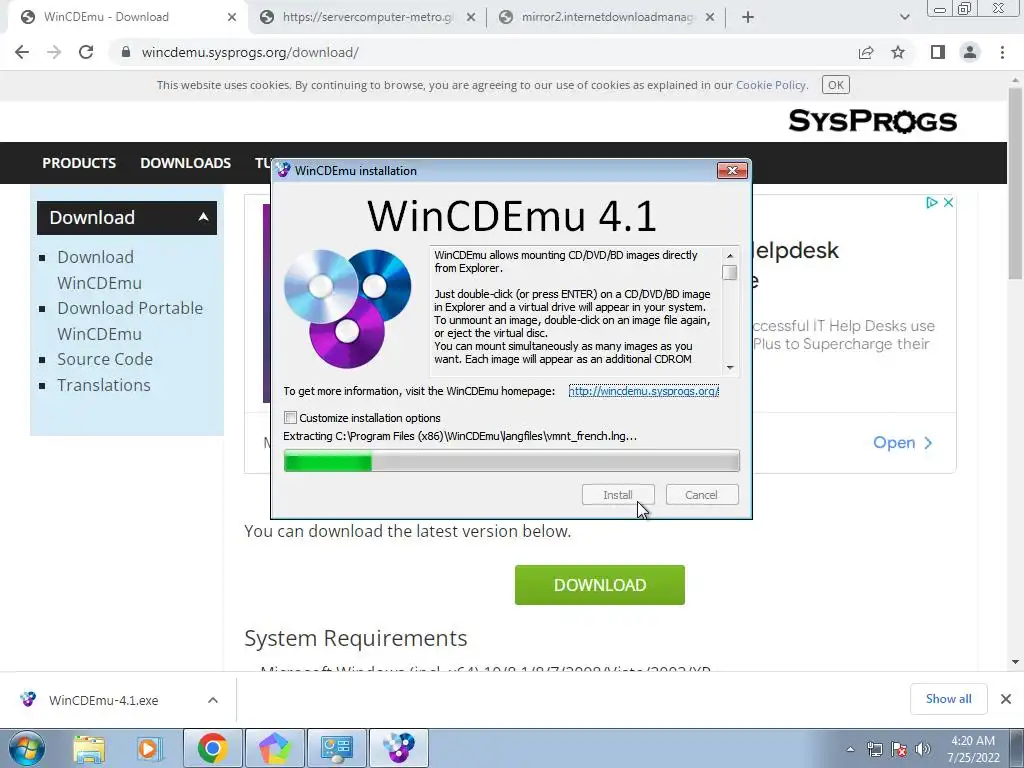1024x768 pixels.
Task: Open Download Portable WinCDEmu link
Action: 130,321
